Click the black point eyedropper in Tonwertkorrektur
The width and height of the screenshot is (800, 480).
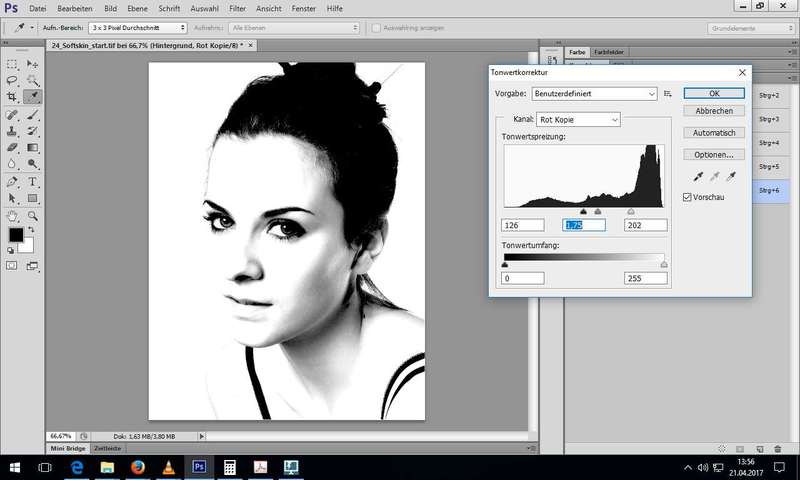tap(696, 177)
